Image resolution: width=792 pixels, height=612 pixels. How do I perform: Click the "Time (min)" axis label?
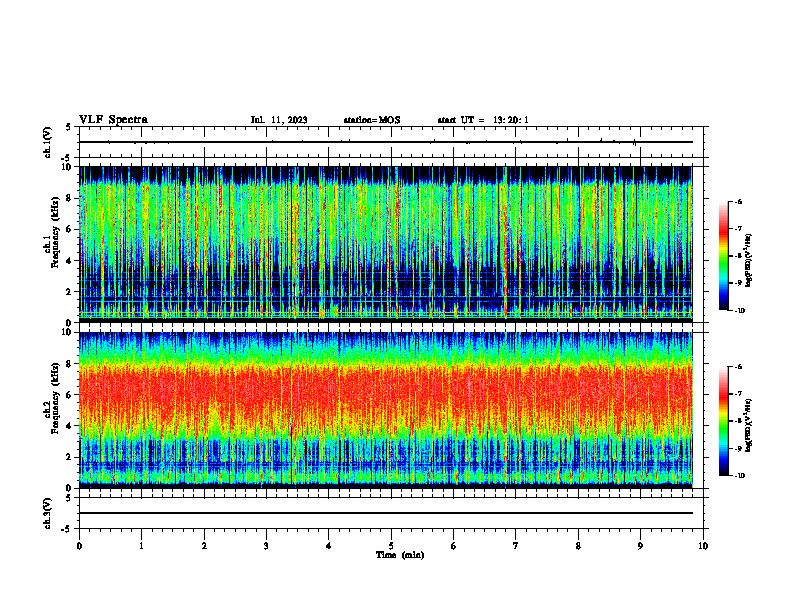point(400,555)
